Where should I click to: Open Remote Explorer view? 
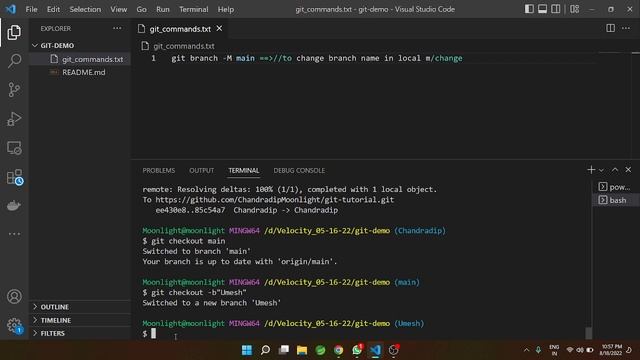click(x=14, y=148)
